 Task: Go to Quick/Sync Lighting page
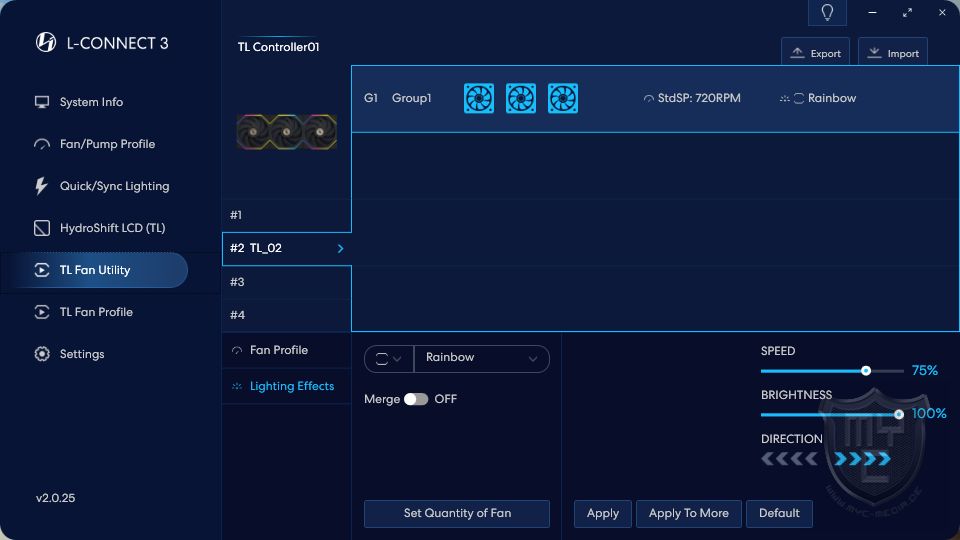pos(114,186)
